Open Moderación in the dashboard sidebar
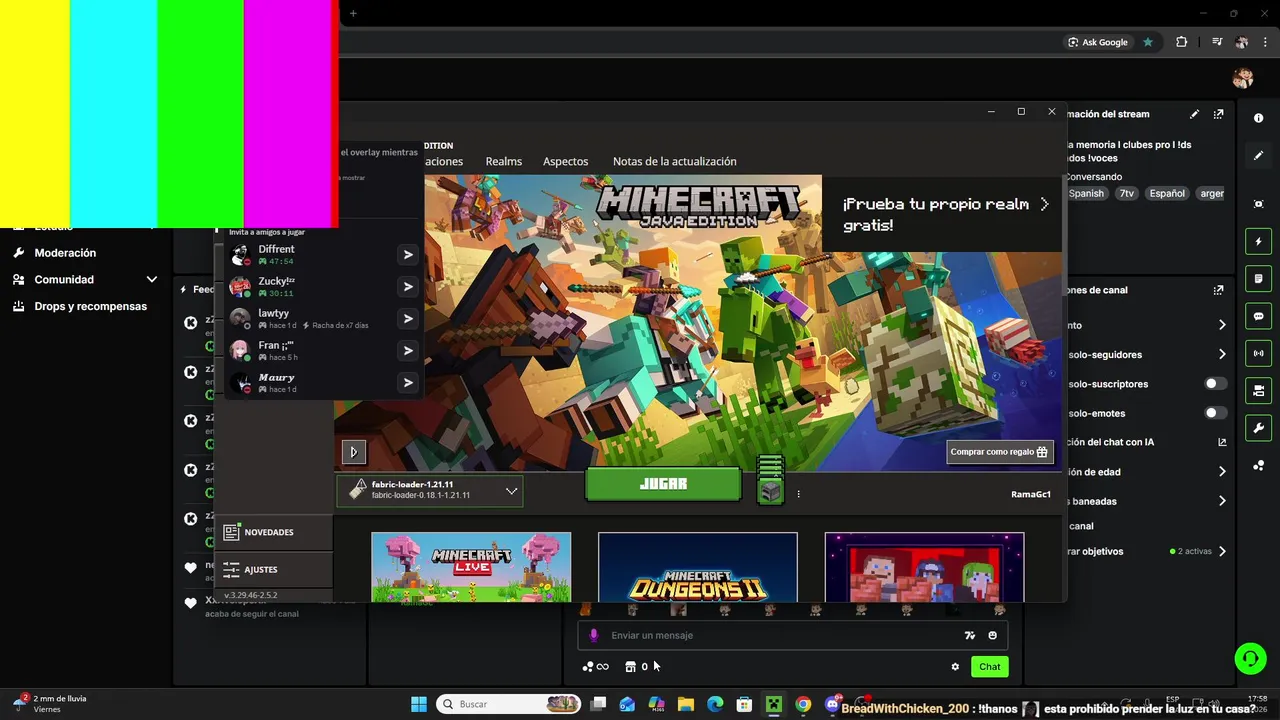The height and width of the screenshot is (720, 1280). [x=65, y=253]
